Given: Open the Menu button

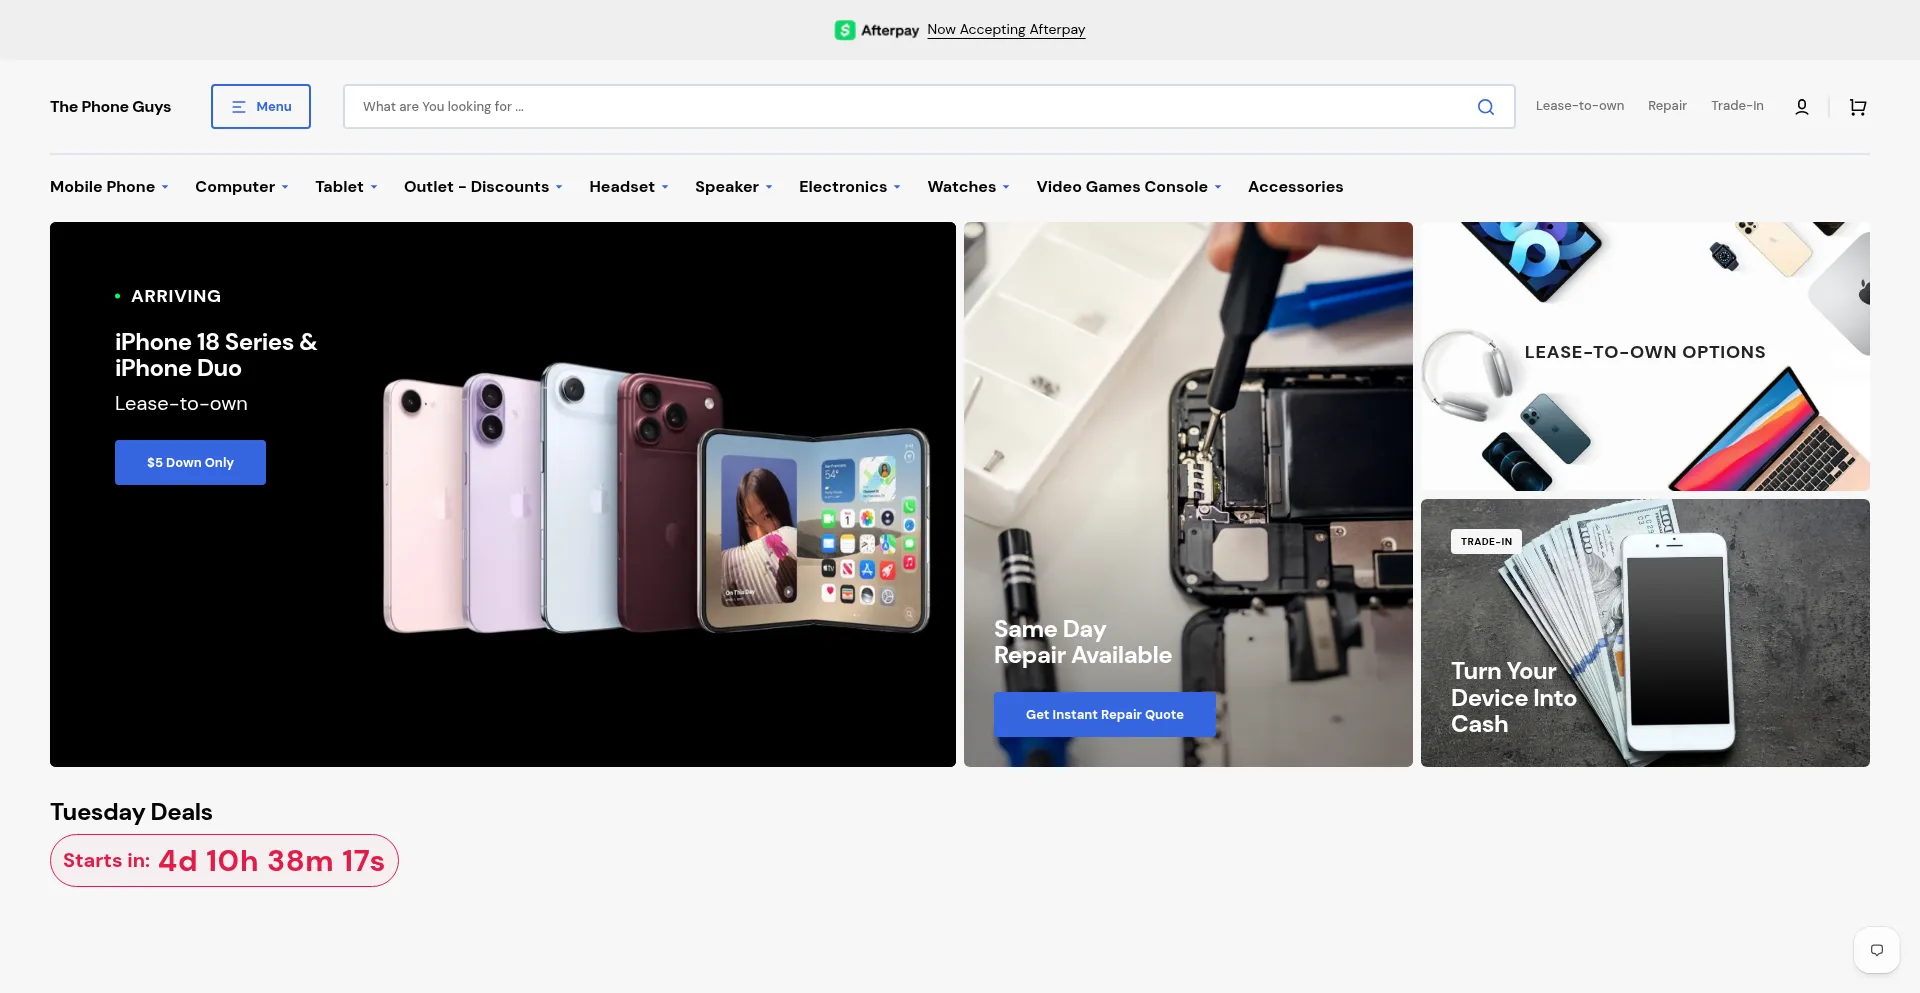Looking at the screenshot, I should click(261, 106).
